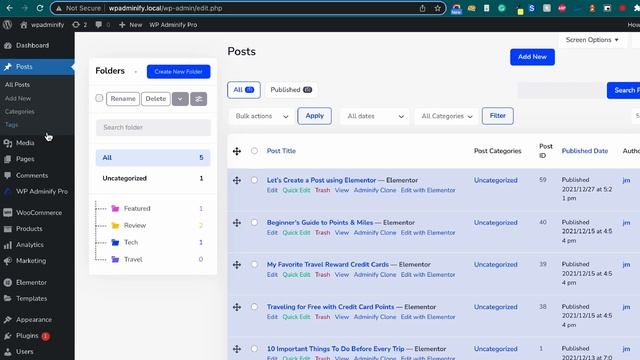
Task: Sort by Published Date column header
Action: point(584,151)
